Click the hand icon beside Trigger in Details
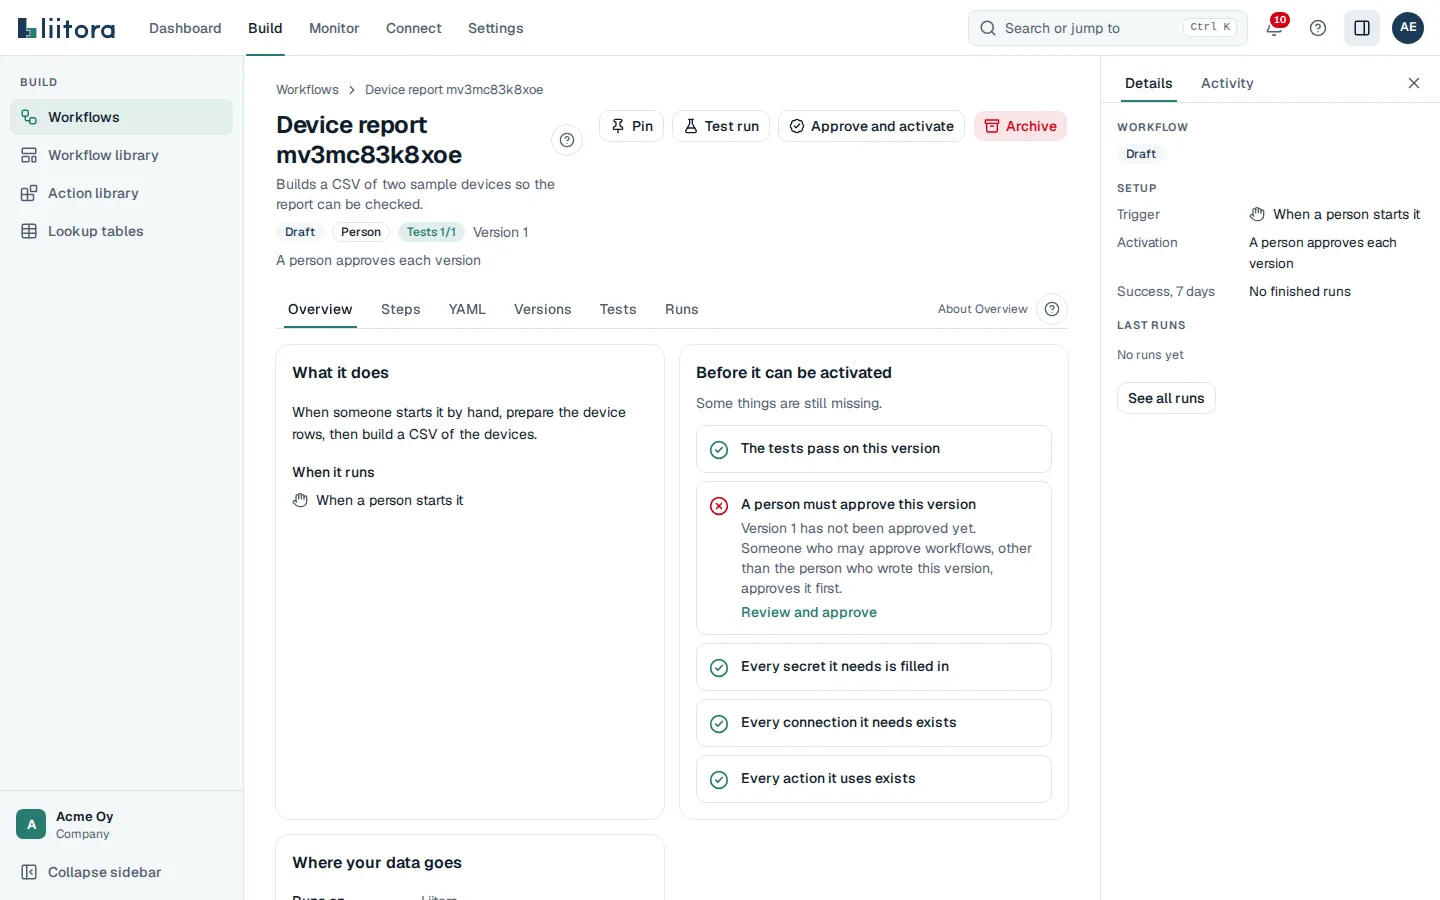 (1257, 214)
